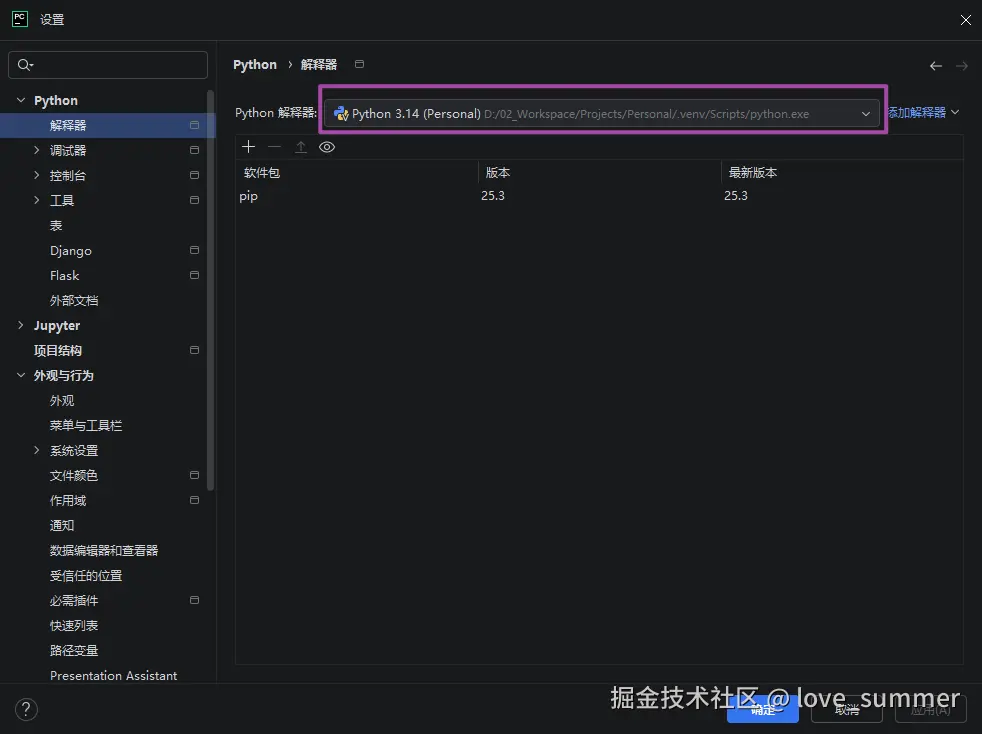
Task: Click the settings tree vertical scrollbar
Action: coord(210,290)
